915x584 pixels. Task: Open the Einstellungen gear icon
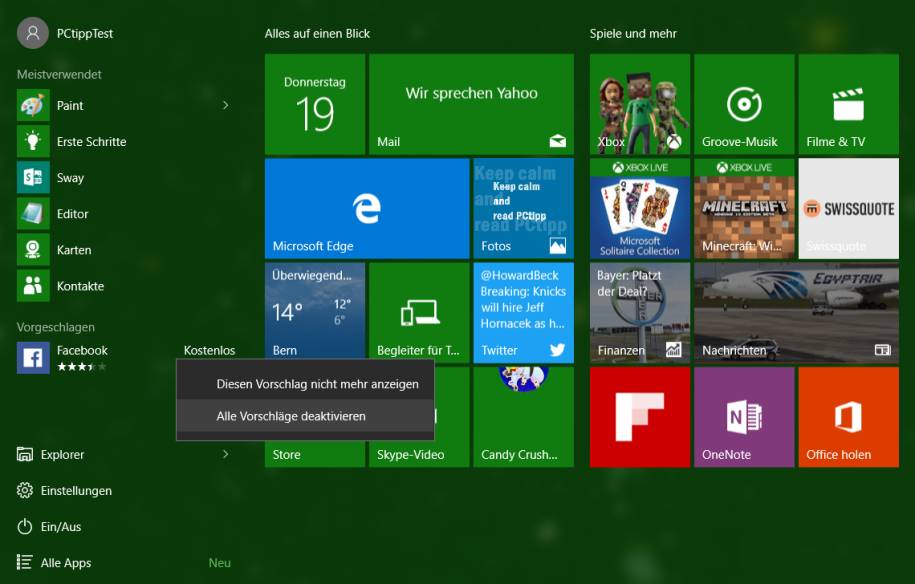[x=25, y=491]
